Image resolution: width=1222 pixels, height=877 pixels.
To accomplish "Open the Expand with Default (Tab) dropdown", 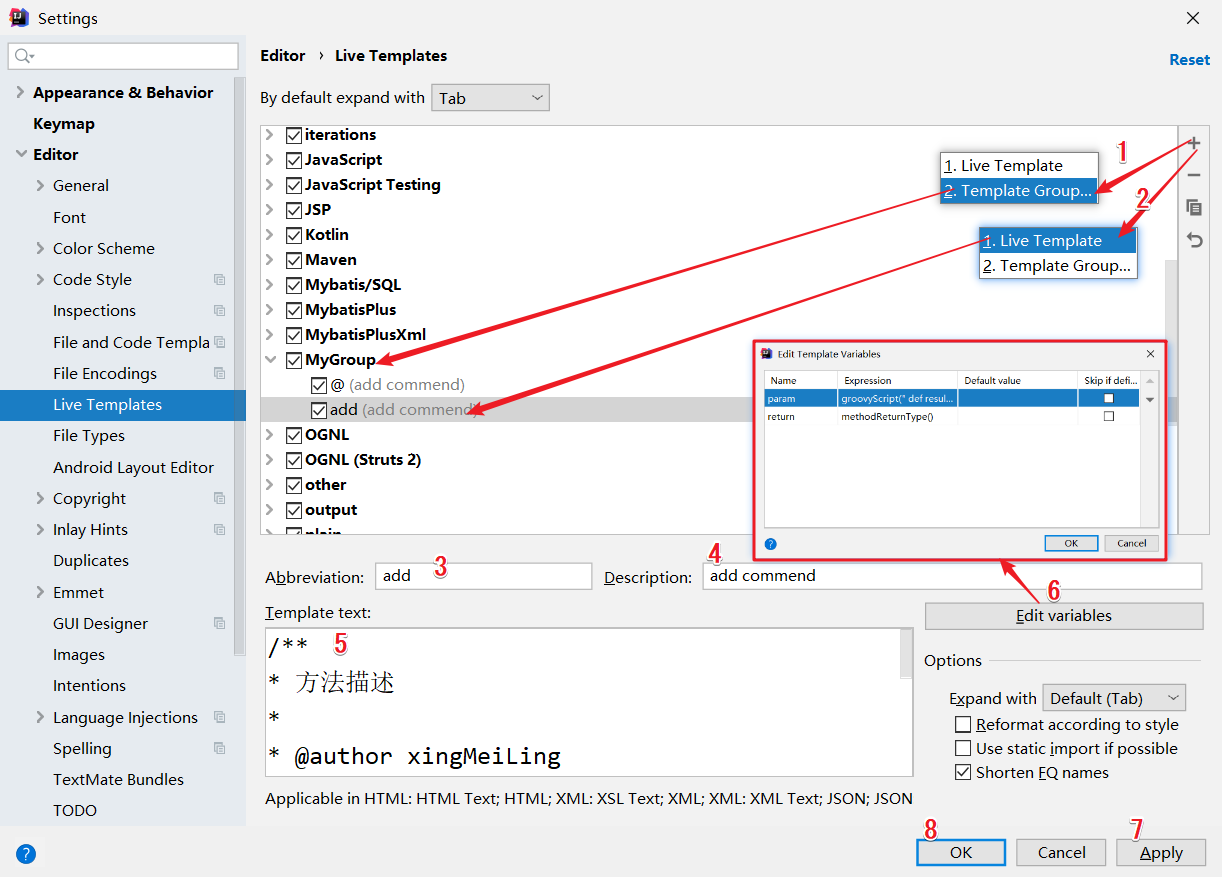I will 1113,698.
